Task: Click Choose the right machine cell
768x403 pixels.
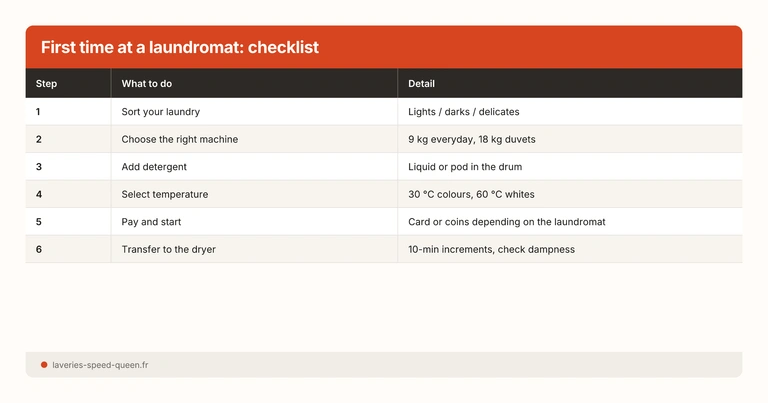Action: (x=180, y=139)
